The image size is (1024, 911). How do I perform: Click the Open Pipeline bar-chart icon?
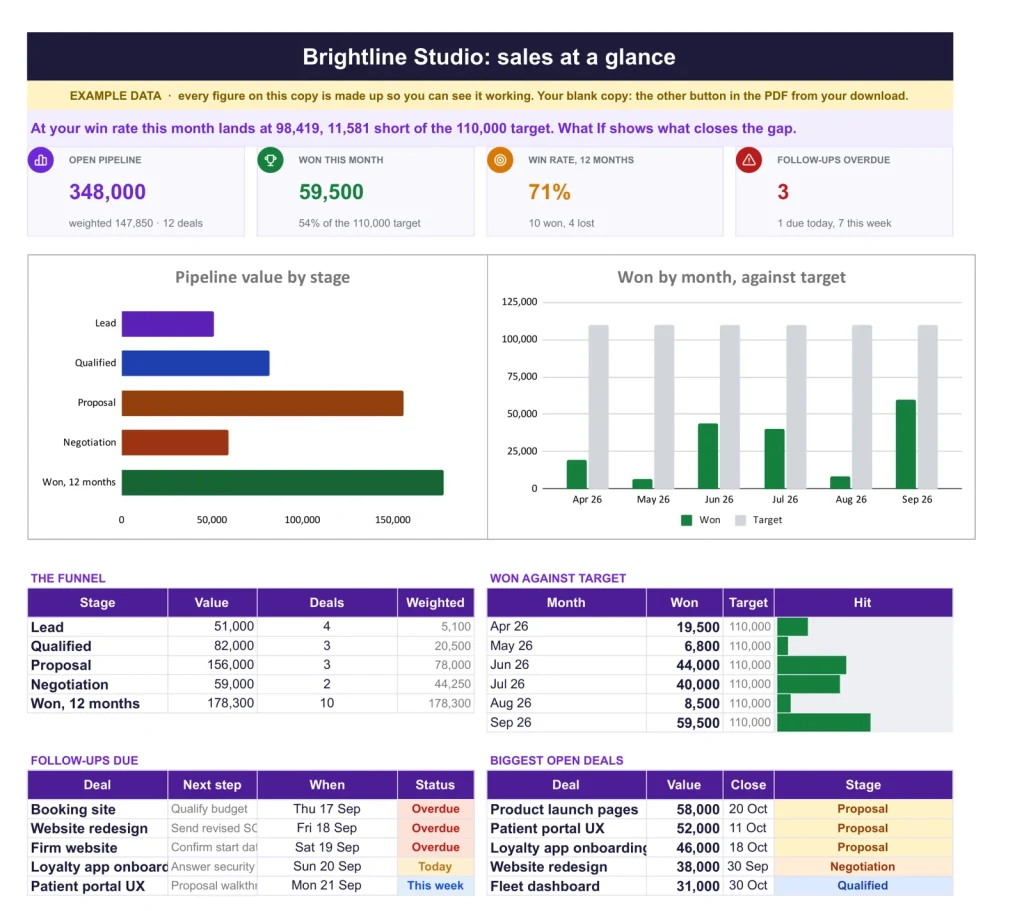pyautogui.click(x=40, y=160)
